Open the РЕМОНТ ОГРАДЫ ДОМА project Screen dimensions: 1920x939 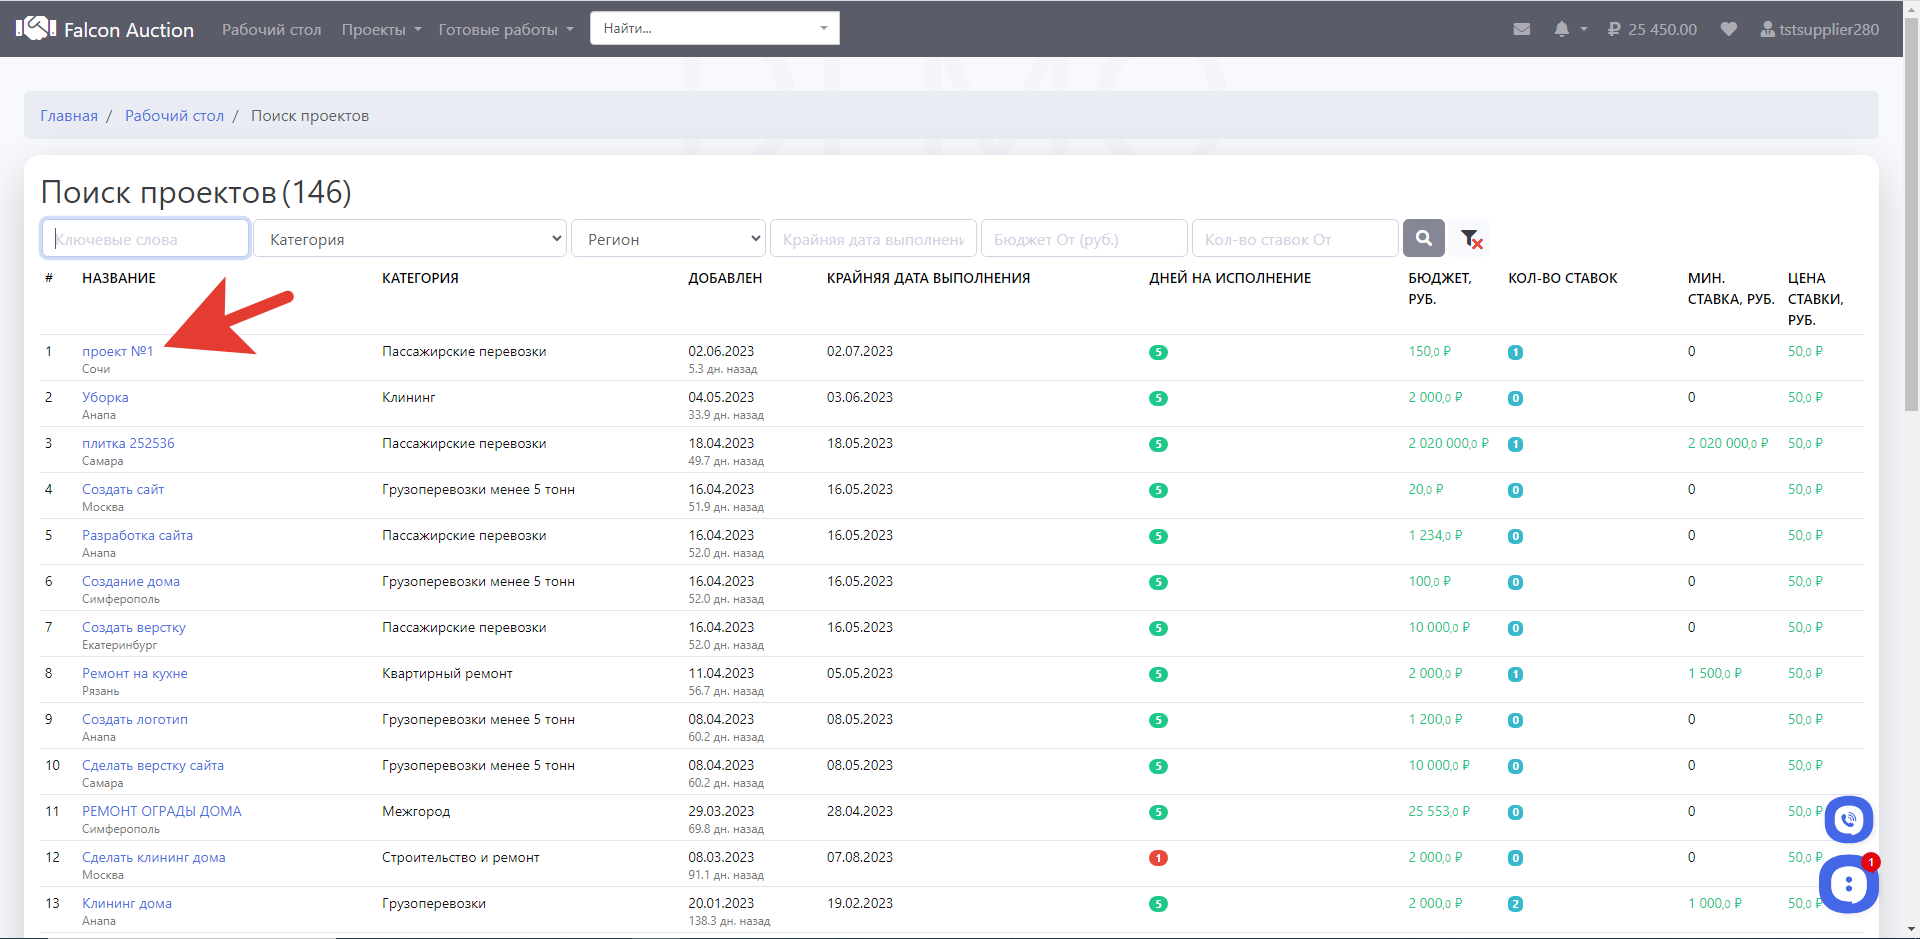pos(161,811)
